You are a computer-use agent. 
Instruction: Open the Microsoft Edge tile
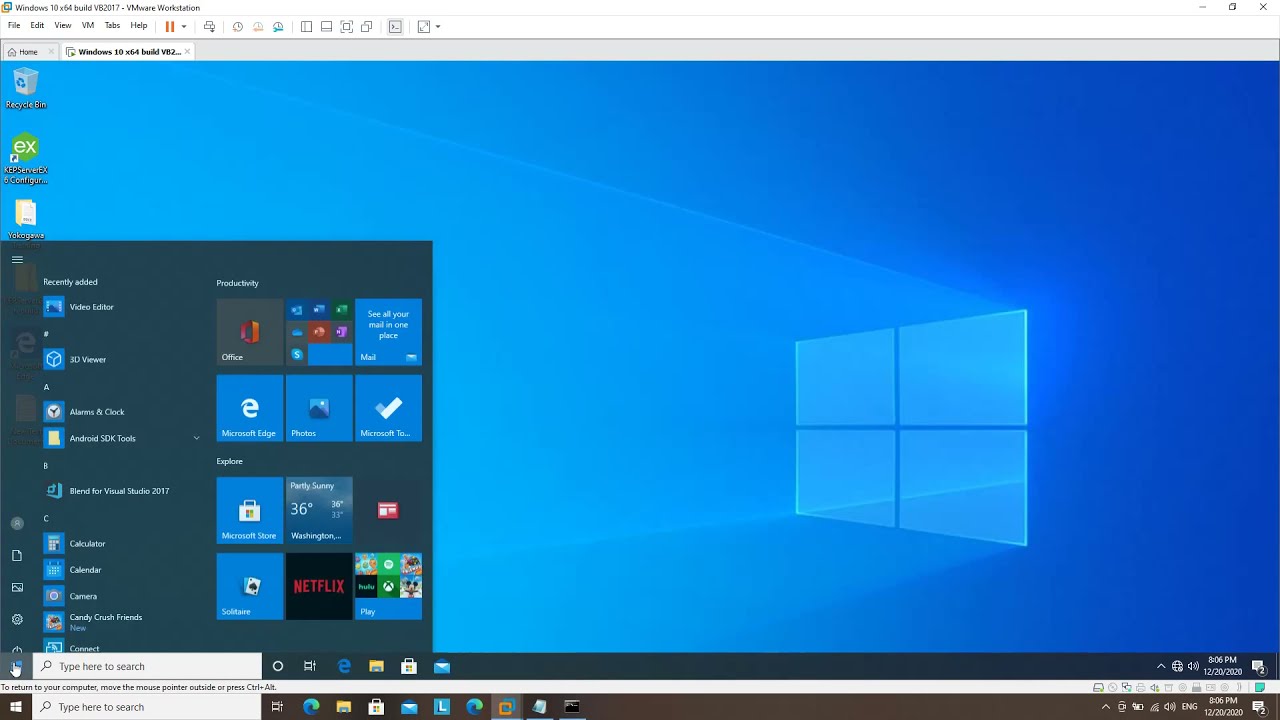pos(250,408)
